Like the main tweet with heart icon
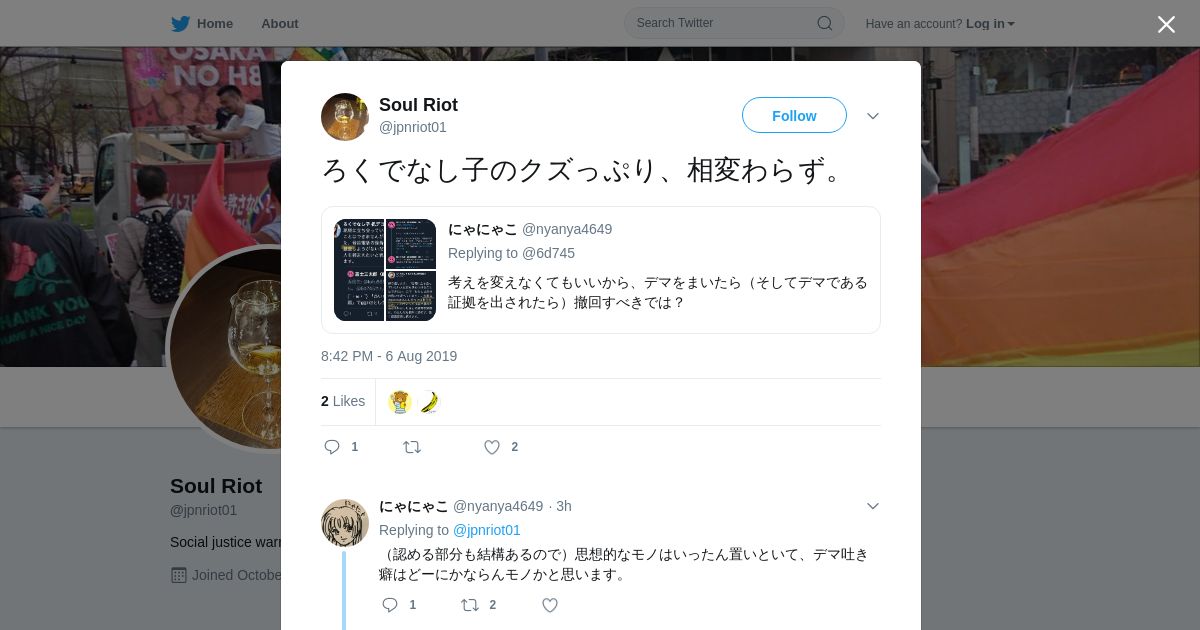Viewport: 1200px width, 630px height. pos(492,447)
